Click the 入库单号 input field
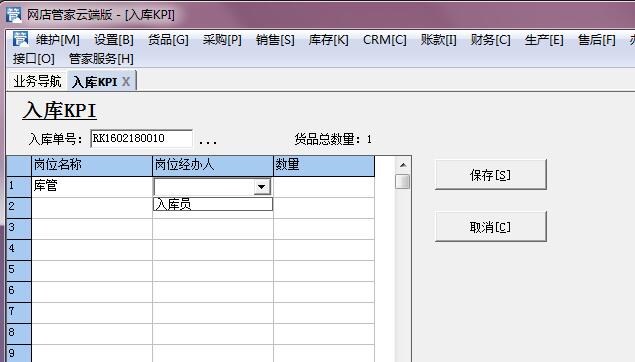Image resolution: width=635 pixels, height=362 pixels. click(x=141, y=138)
